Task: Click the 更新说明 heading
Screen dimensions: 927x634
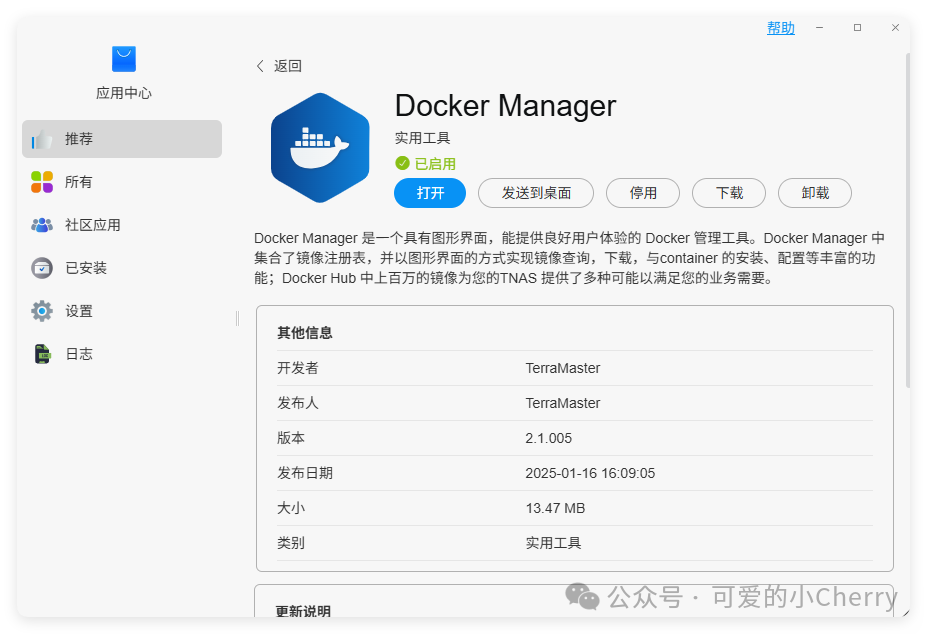Action: [303, 611]
